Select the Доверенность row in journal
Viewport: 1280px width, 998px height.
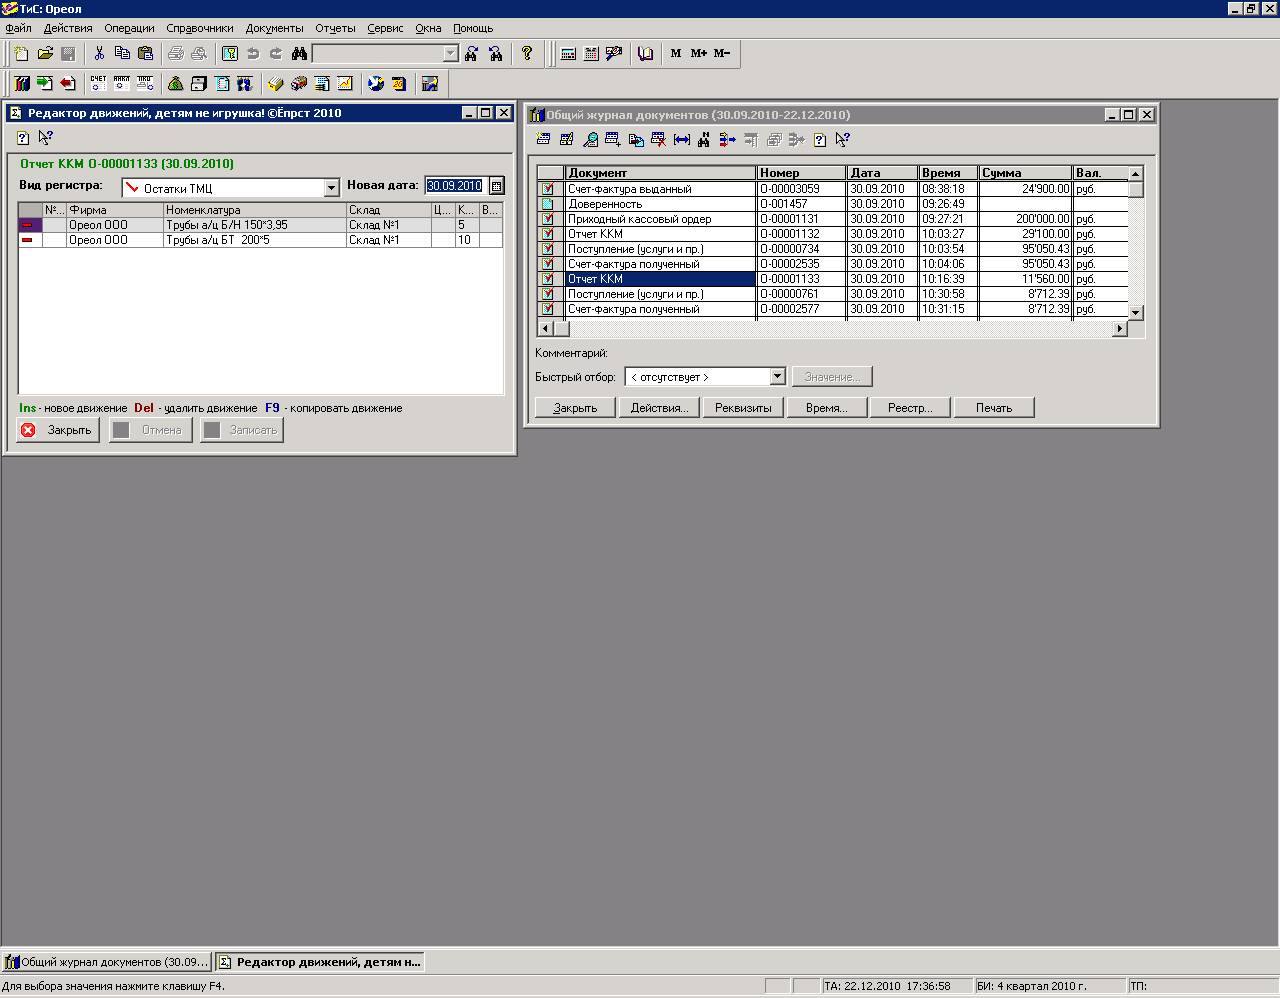pyautogui.click(x=832, y=204)
